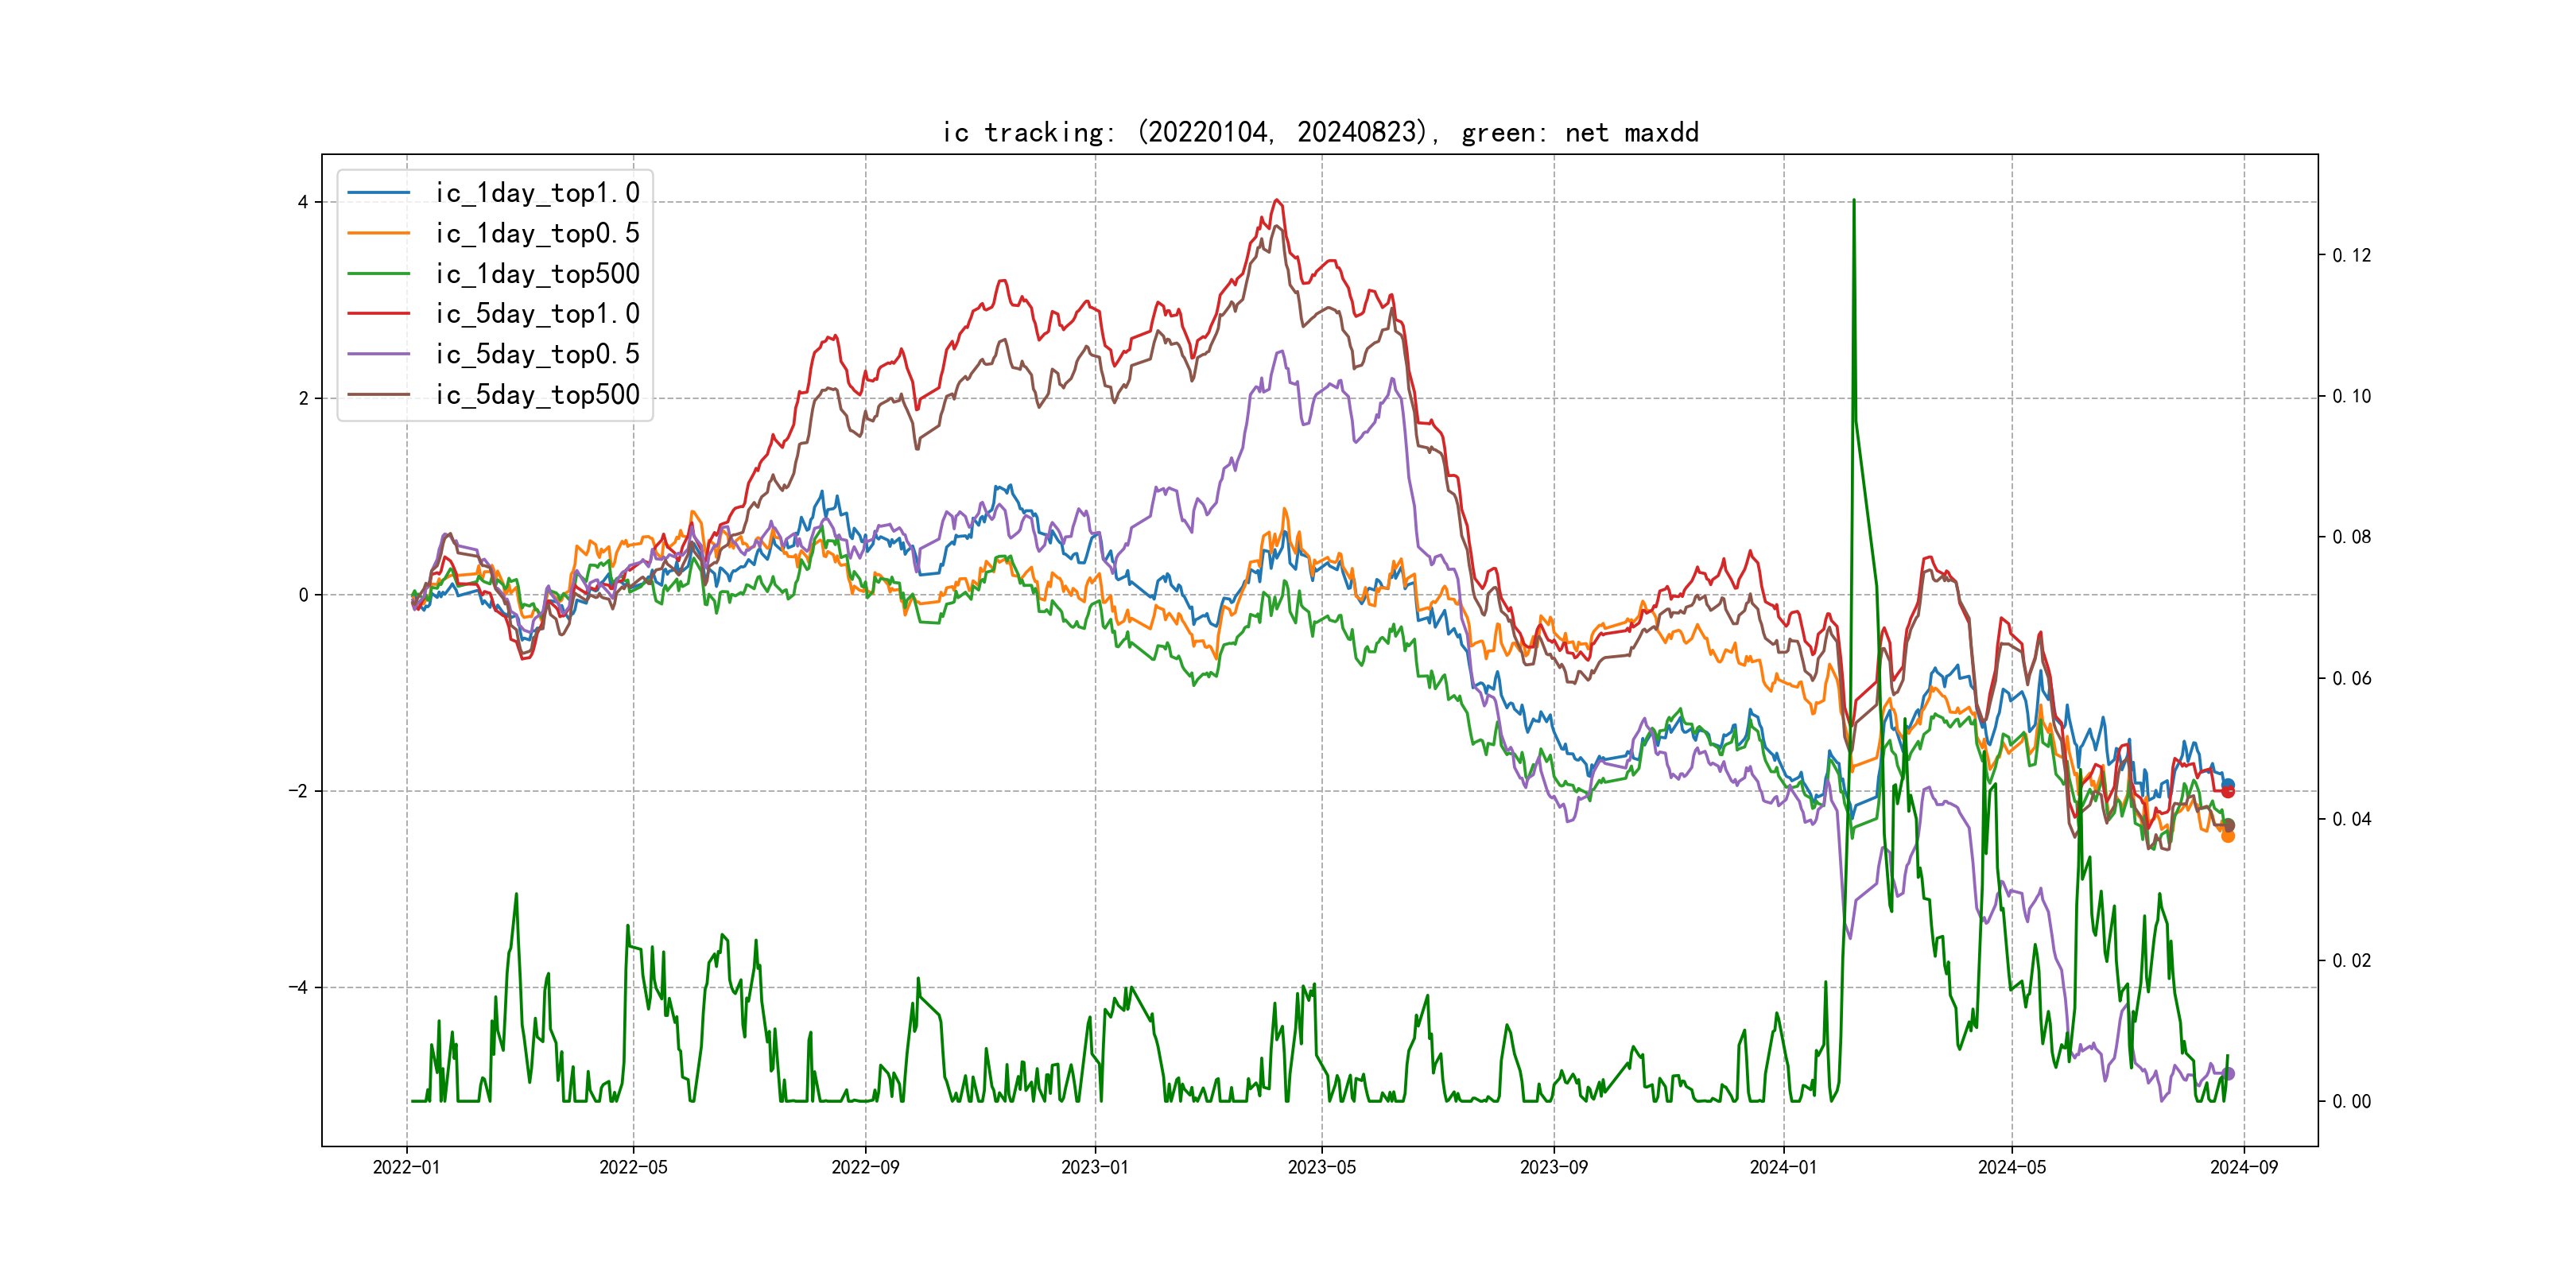Select the ic_5day_top500 legend label text
This screenshot has width=2576, height=1288.
(x=537, y=394)
